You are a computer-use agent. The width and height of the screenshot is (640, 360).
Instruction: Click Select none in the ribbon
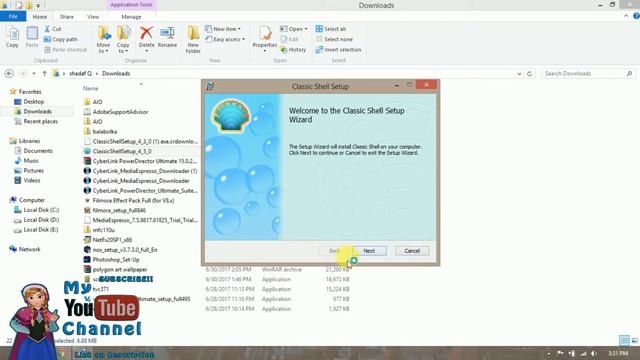click(x=334, y=39)
